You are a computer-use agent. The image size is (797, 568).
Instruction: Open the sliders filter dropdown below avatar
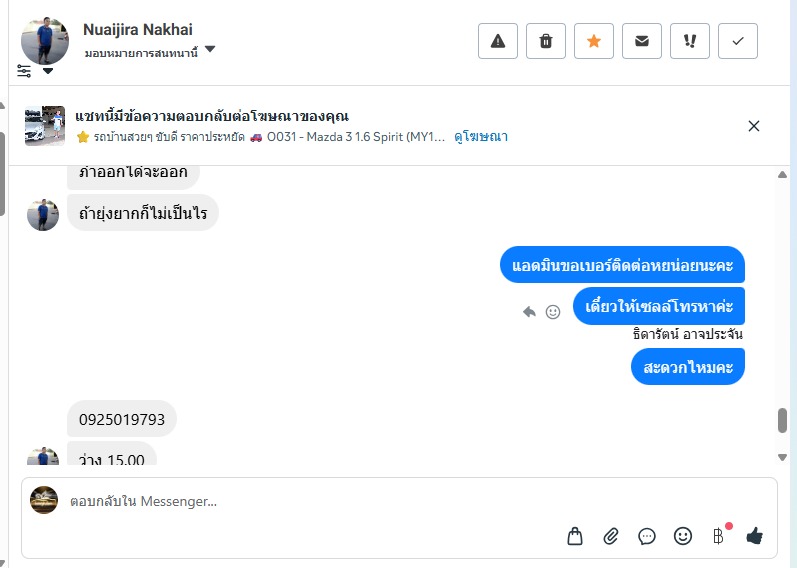[x=35, y=71]
